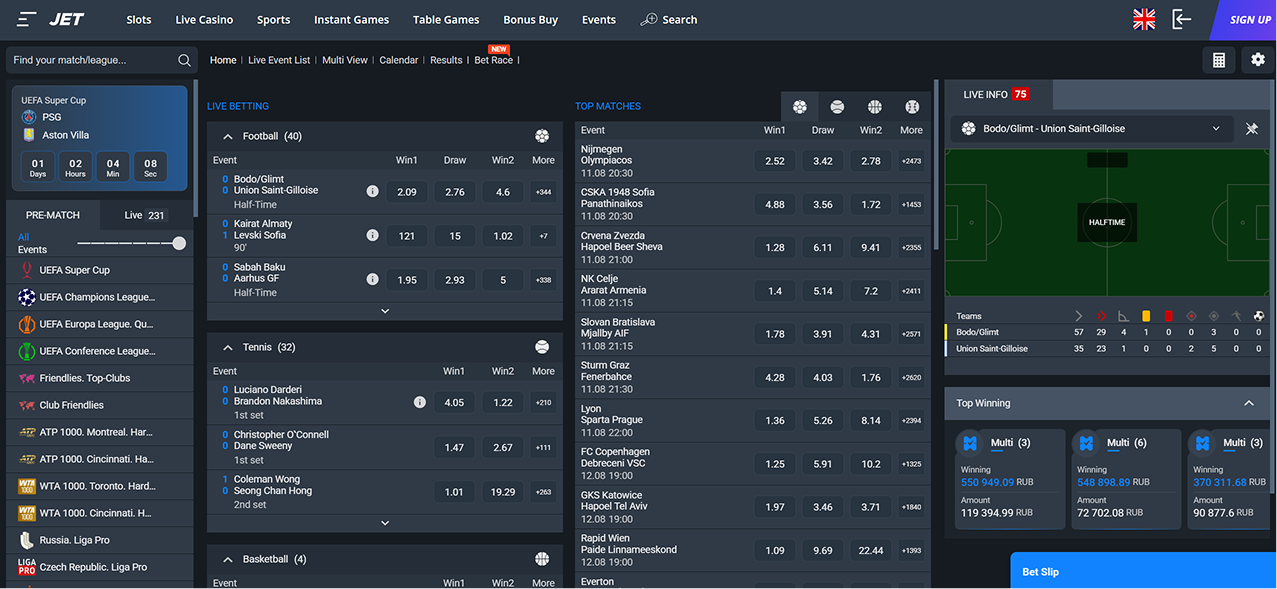Viewport: 1277px width, 589px height.
Task: Open Search in top navigation
Action: (669, 20)
